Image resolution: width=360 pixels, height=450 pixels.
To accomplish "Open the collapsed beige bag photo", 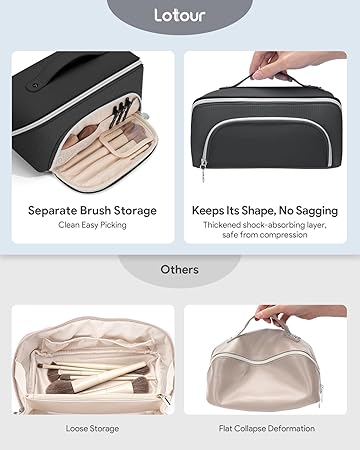I will pyautogui.click(x=265, y=360).
